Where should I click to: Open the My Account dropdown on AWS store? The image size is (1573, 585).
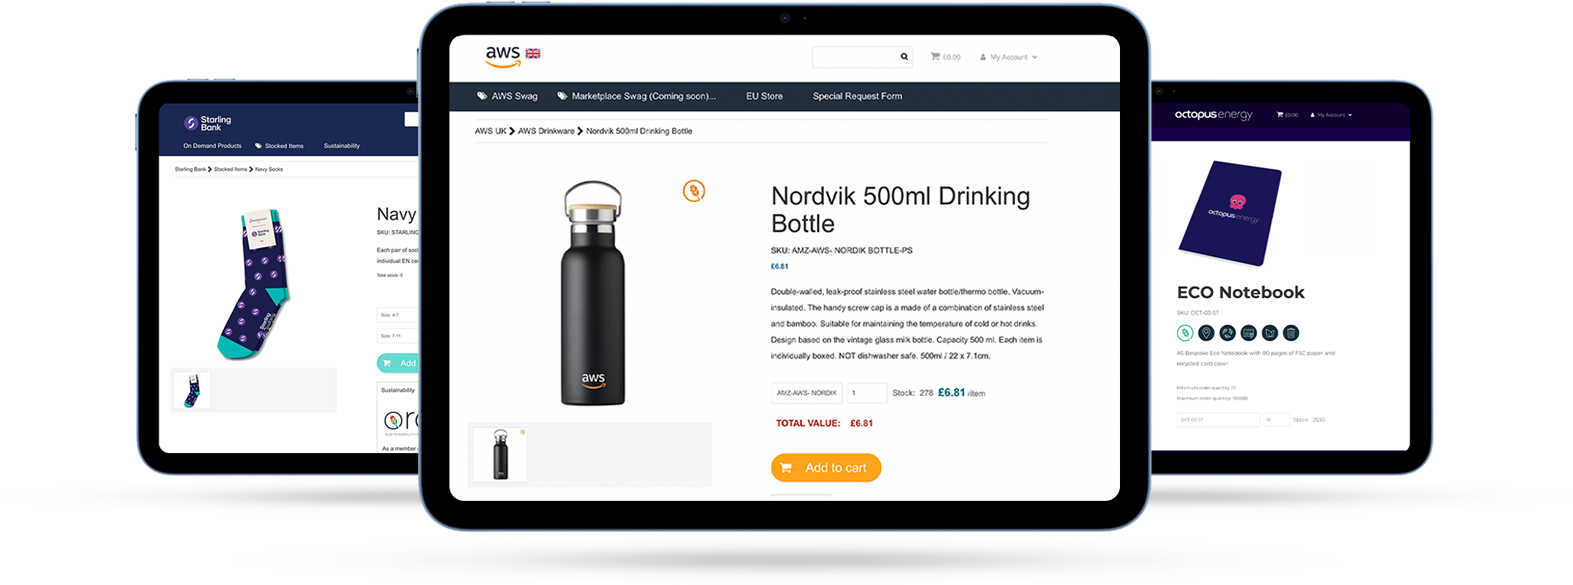coord(1008,57)
